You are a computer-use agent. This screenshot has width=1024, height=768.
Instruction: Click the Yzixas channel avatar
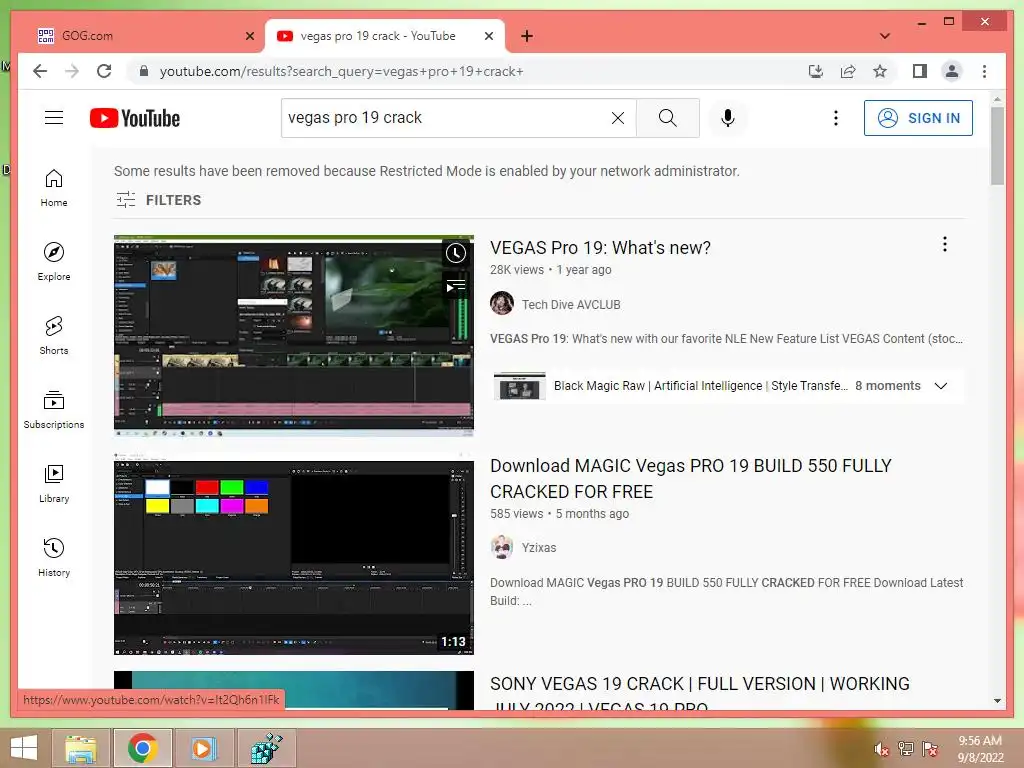click(x=502, y=547)
